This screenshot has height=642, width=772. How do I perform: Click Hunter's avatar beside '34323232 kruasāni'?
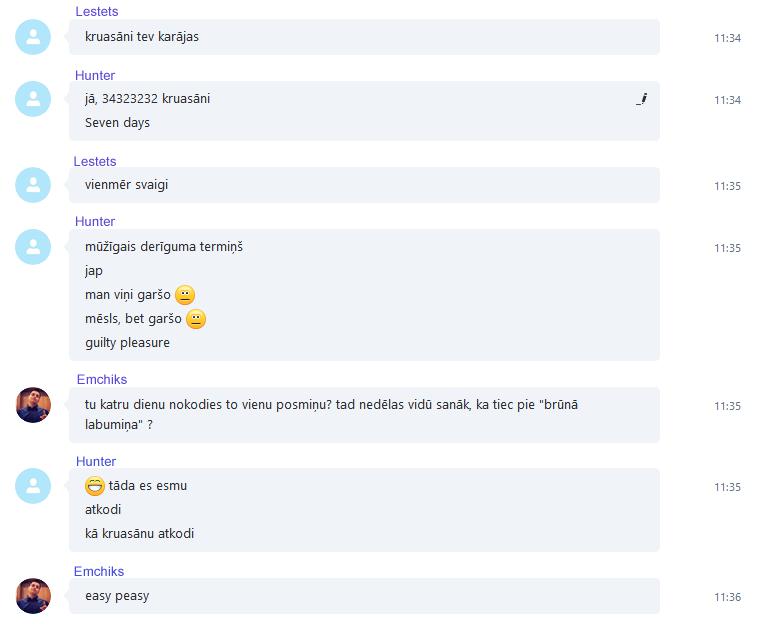33,99
